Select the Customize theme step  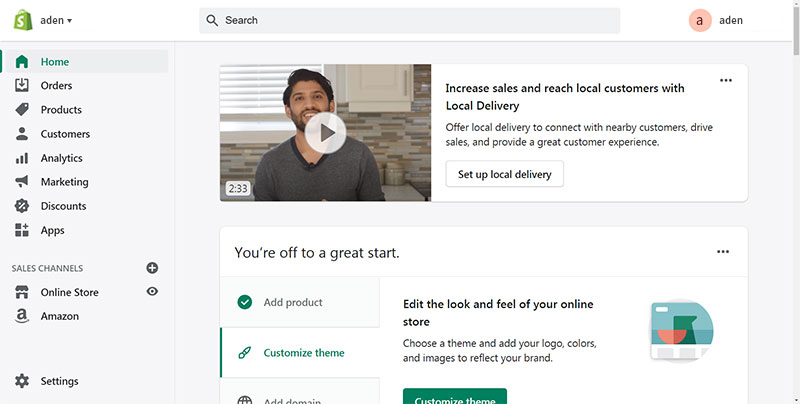point(300,352)
